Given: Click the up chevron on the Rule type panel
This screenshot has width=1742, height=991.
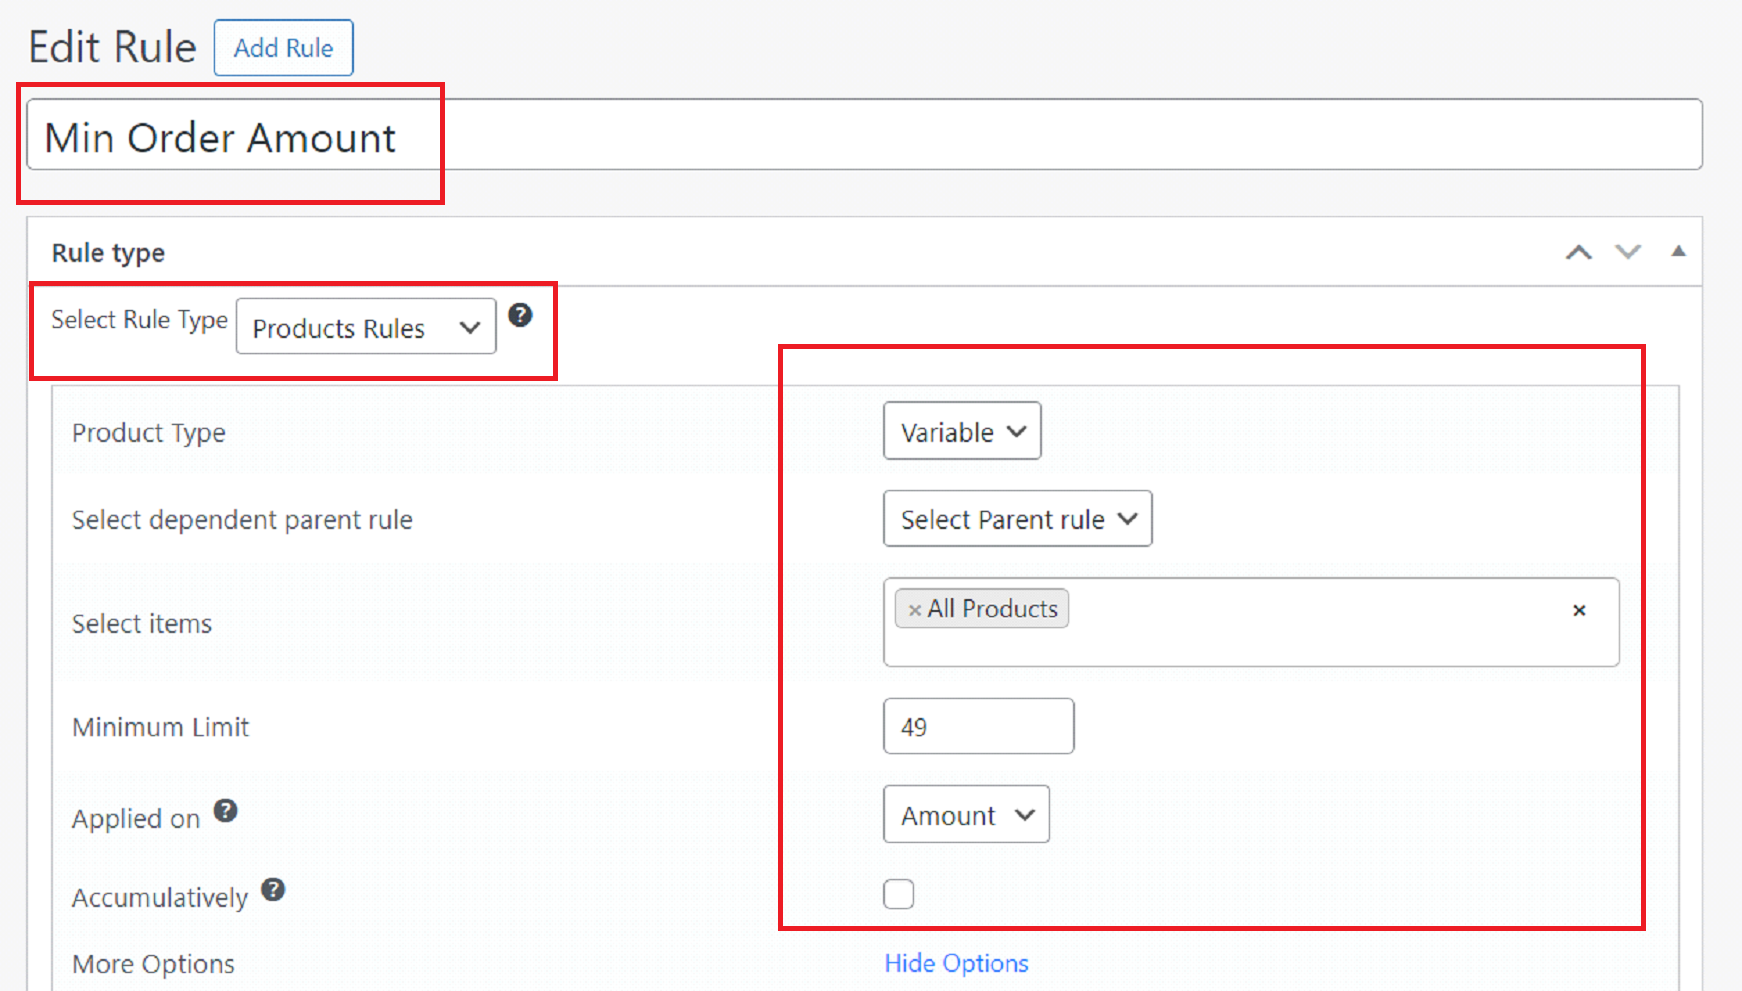Looking at the screenshot, I should (1578, 253).
